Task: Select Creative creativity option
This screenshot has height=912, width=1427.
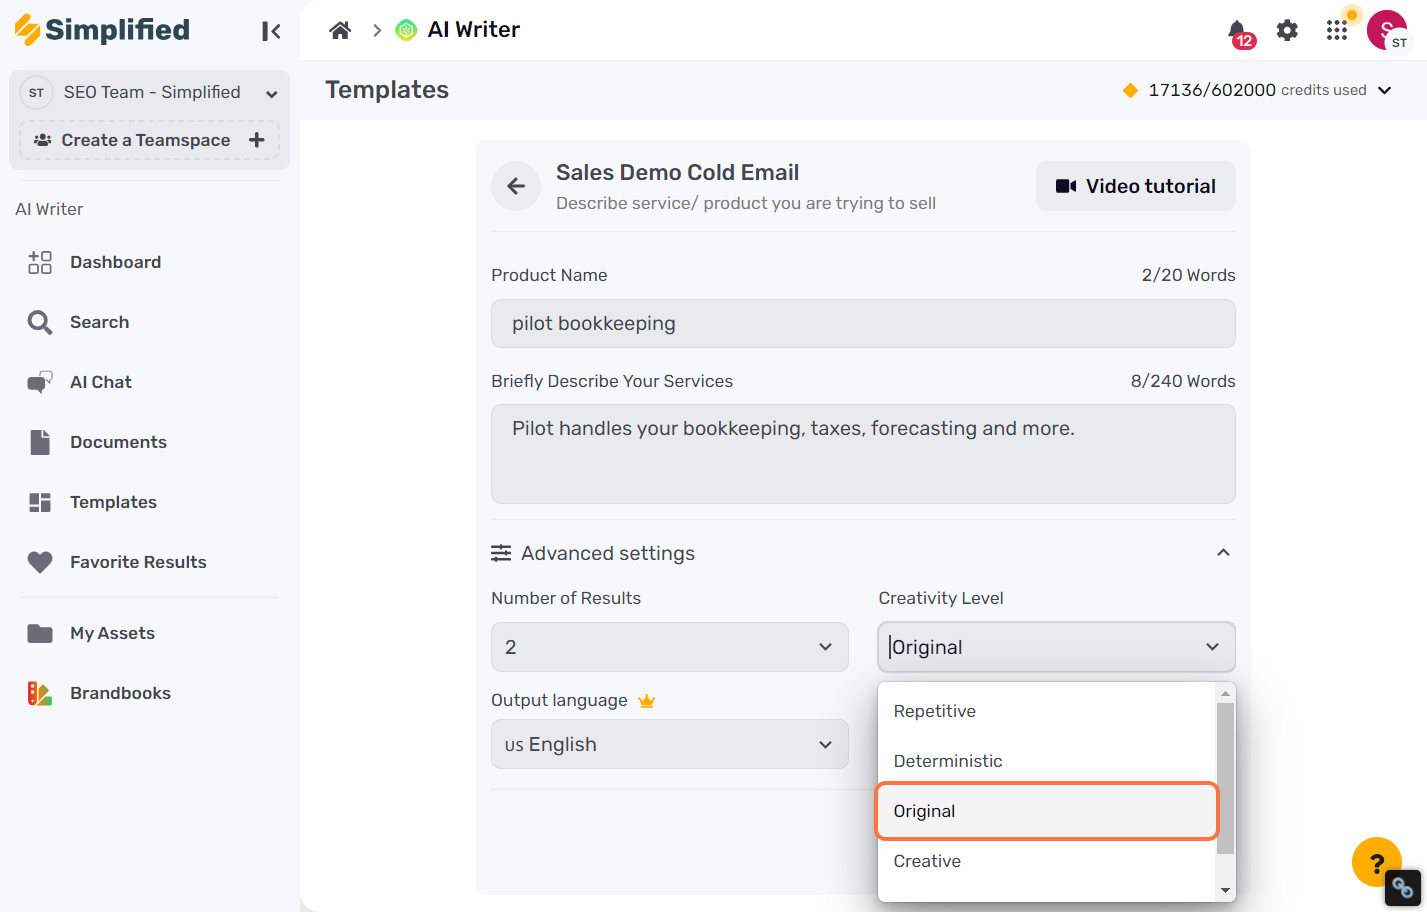Action: pos(1047,861)
